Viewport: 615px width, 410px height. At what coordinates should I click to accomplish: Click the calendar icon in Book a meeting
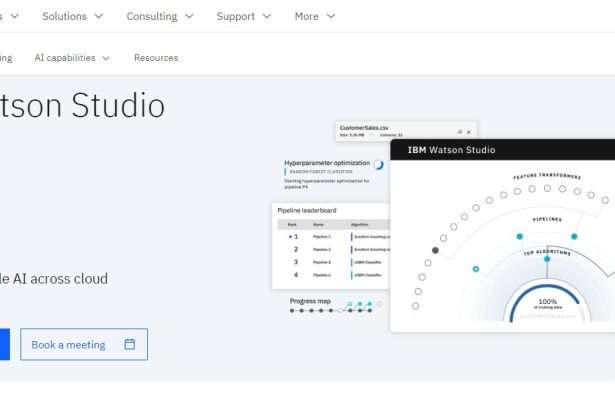coord(129,344)
